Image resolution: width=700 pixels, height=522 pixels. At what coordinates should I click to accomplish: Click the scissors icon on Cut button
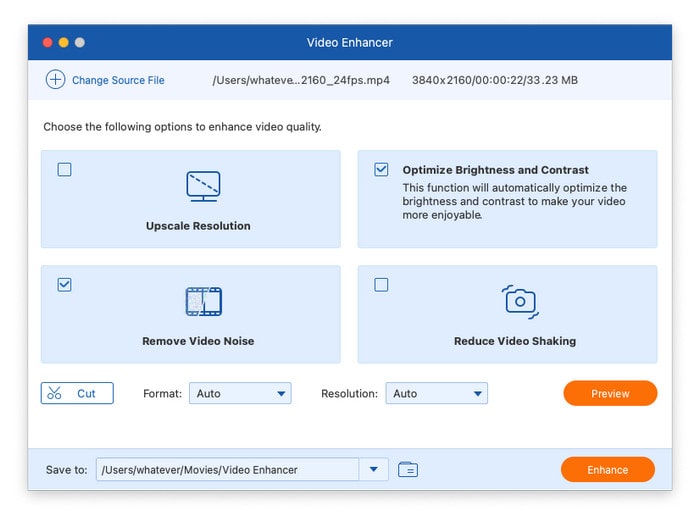[x=55, y=394]
